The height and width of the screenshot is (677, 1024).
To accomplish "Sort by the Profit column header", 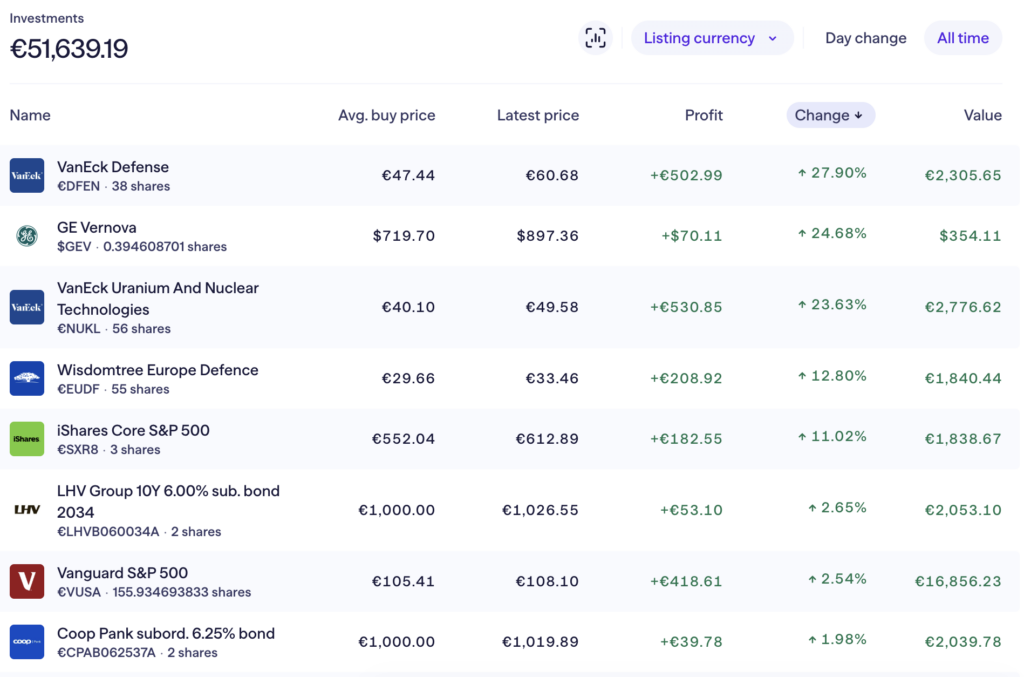I will (703, 115).
